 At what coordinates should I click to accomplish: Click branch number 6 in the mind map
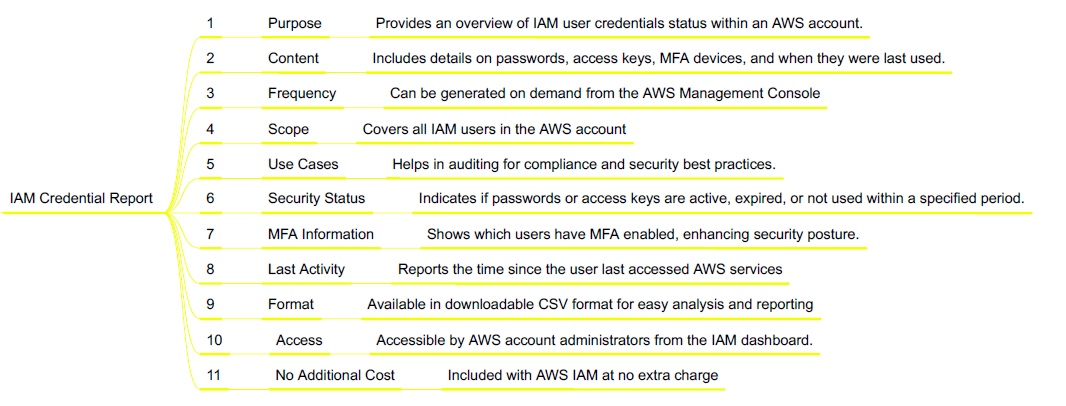210,198
